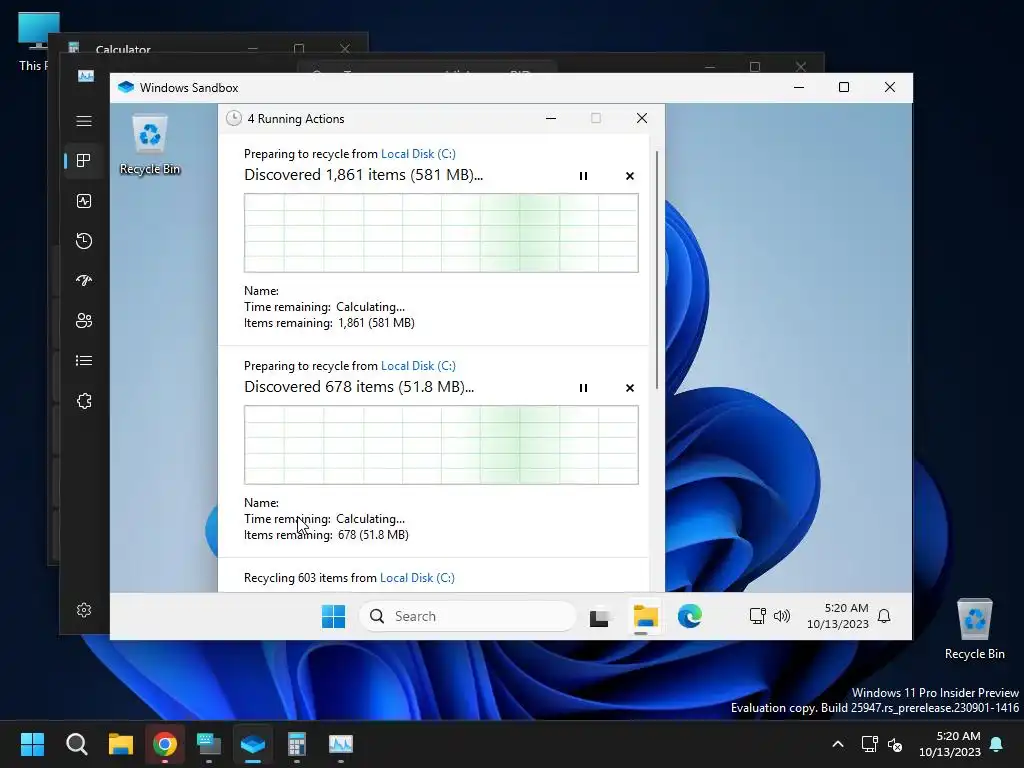This screenshot has width=1024, height=768.
Task: Open Sandbox clock showing 5:20 AM
Action: click(838, 616)
